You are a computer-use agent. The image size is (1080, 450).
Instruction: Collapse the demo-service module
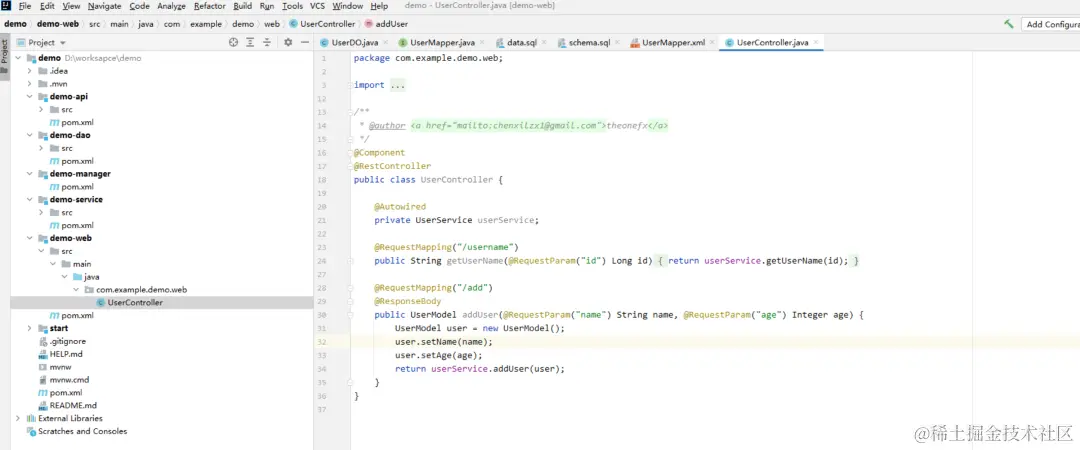(x=30, y=199)
